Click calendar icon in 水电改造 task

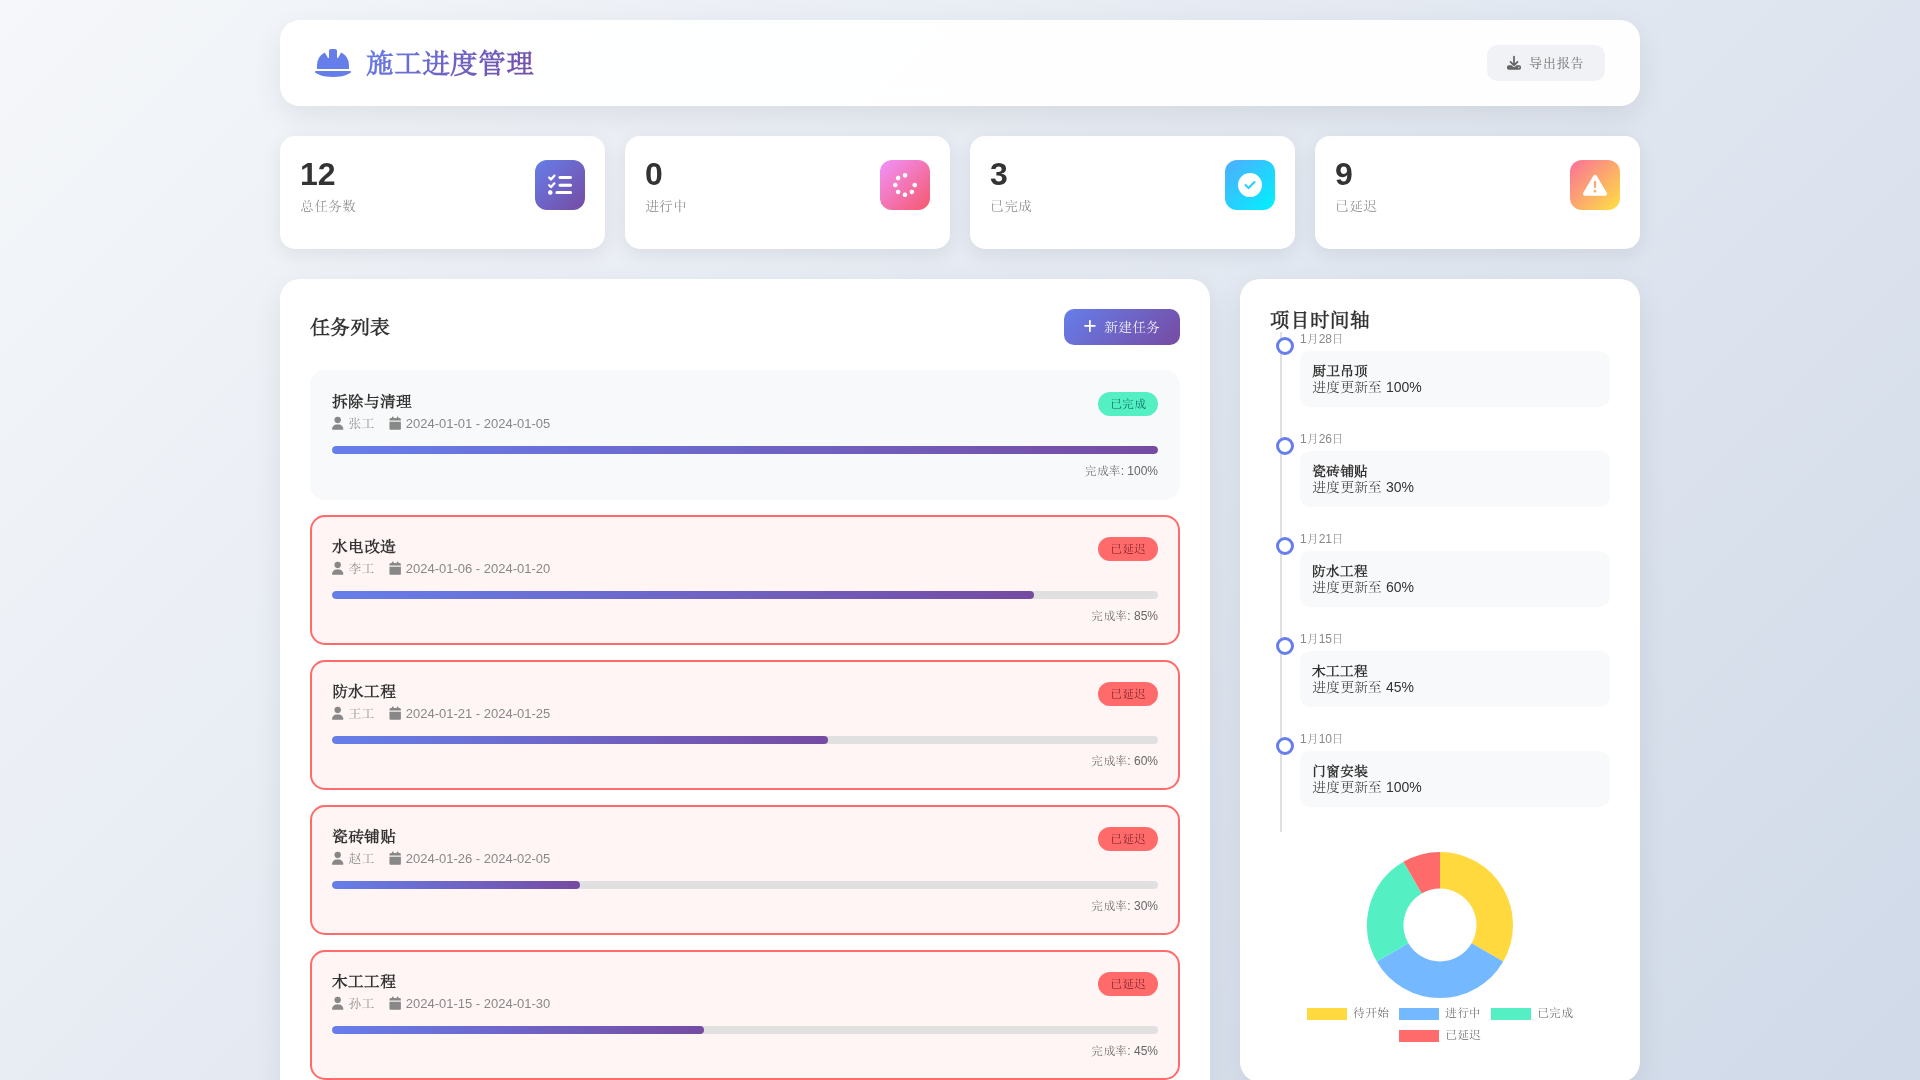click(395, 568)
